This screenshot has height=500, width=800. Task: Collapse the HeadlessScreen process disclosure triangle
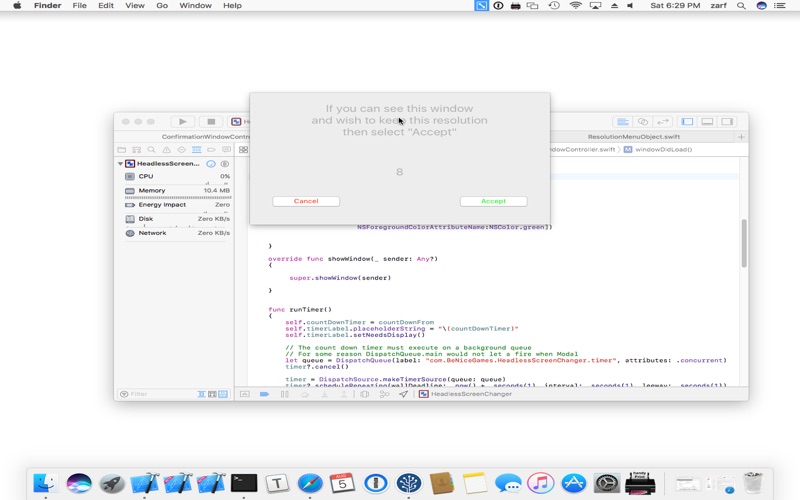tap(120, 163)
